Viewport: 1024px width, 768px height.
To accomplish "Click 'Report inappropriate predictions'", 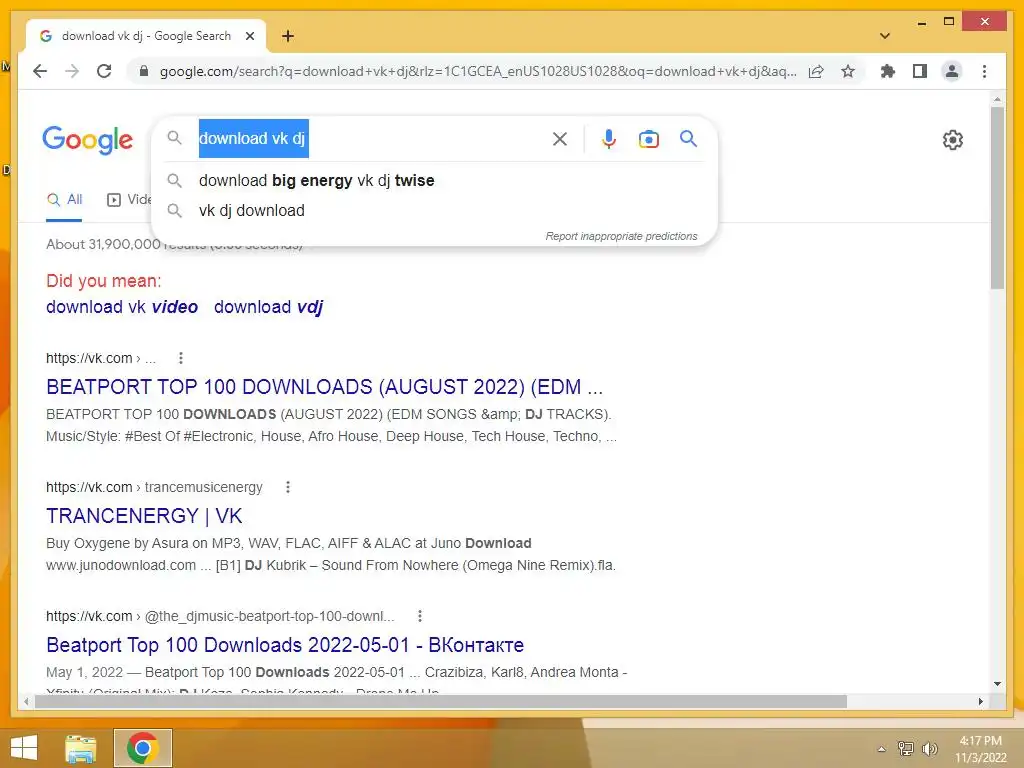I will pyautogui.click(x=621, y=236).
